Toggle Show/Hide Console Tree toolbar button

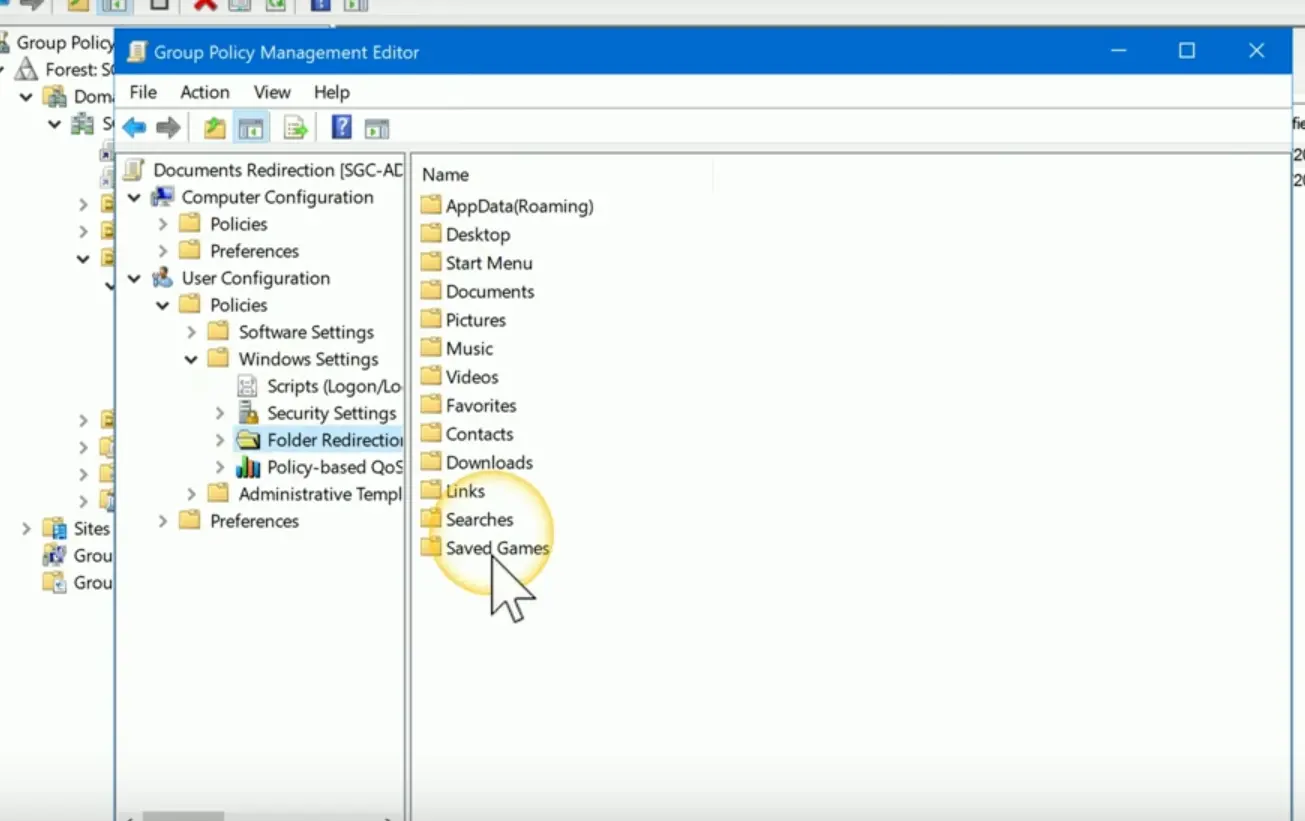point(251,128)
